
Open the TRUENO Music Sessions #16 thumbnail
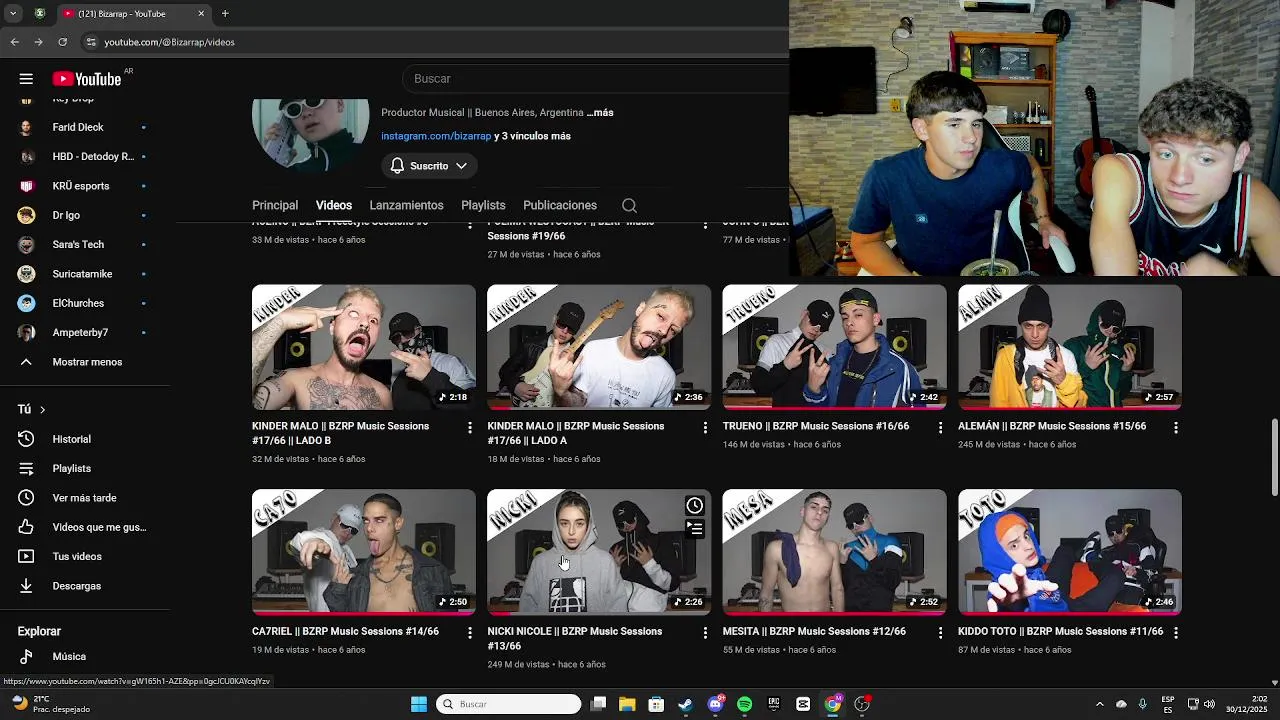[834, 347]
